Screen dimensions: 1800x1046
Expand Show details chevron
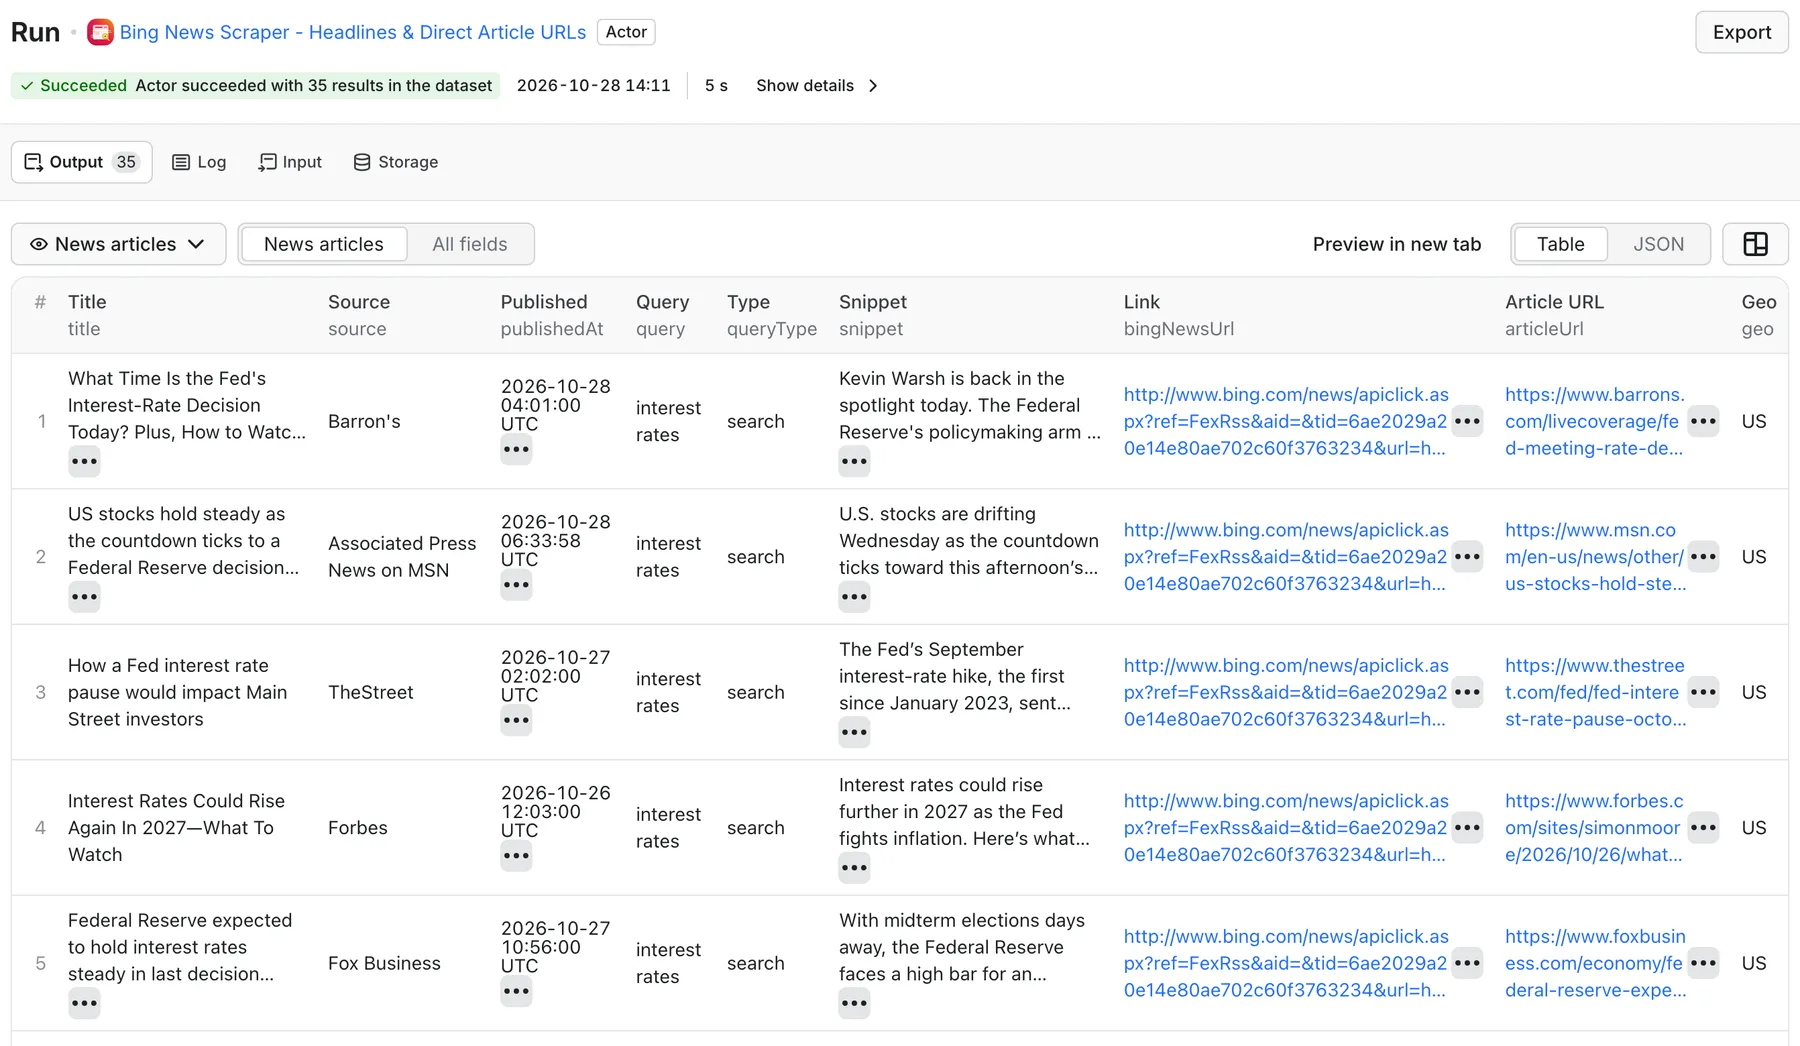(873, 86)
